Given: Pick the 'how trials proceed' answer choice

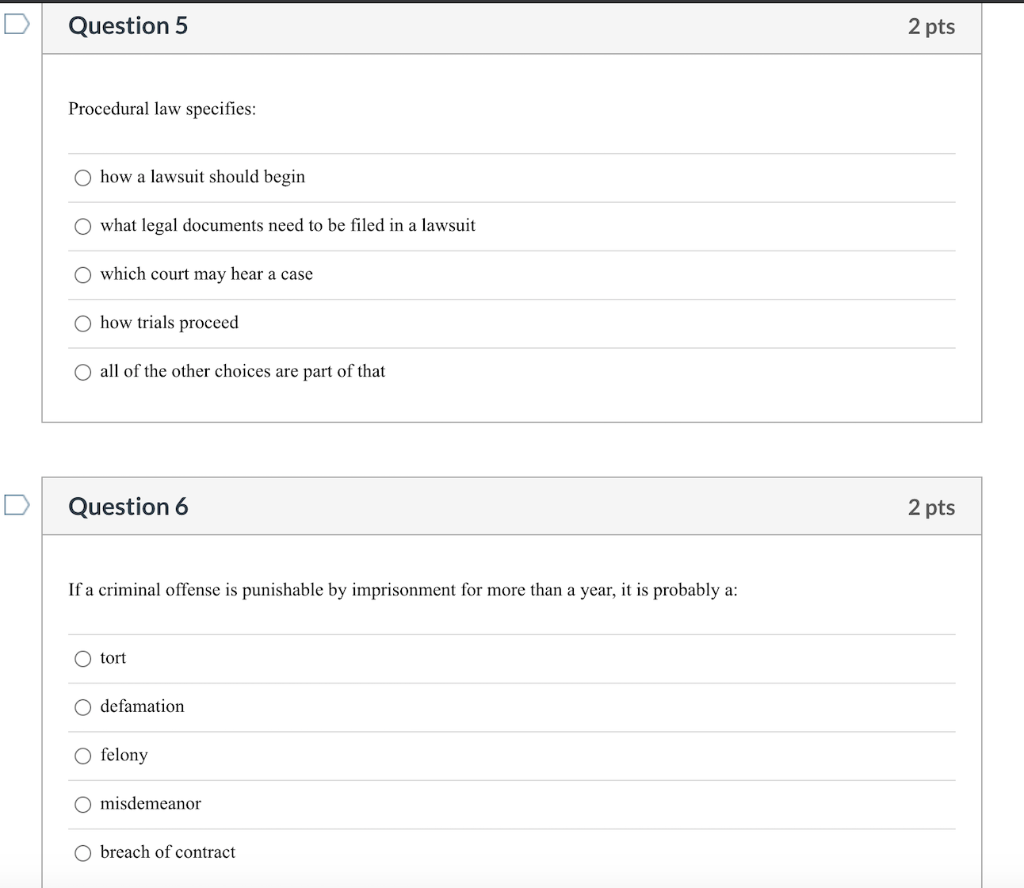Looking at the screenshot, I should tap(82, 323).
